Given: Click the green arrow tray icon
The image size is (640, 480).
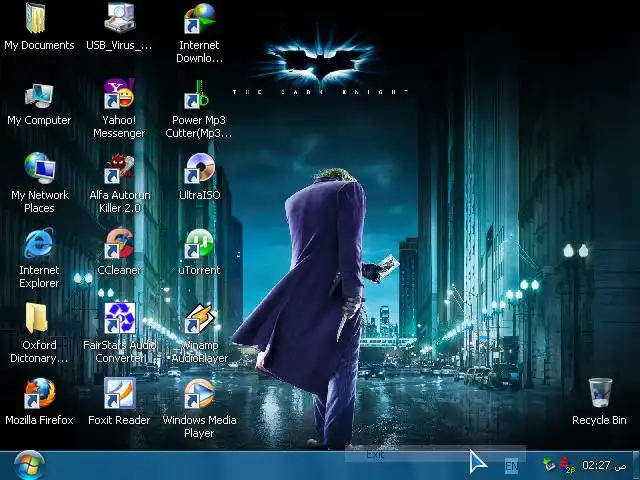Looking at the screenshot, I should (549, 464).
